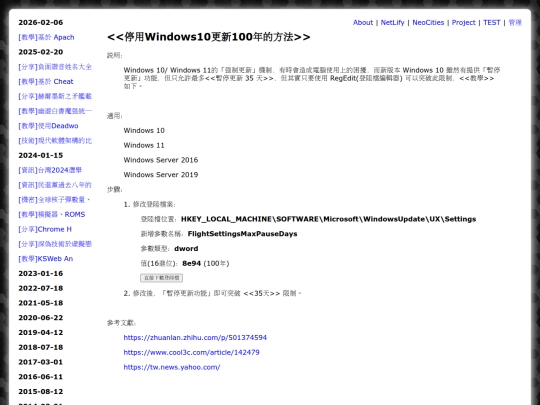
Task: Collapse the 2026-02-06 date group
Action: click(x=41, y=22)
